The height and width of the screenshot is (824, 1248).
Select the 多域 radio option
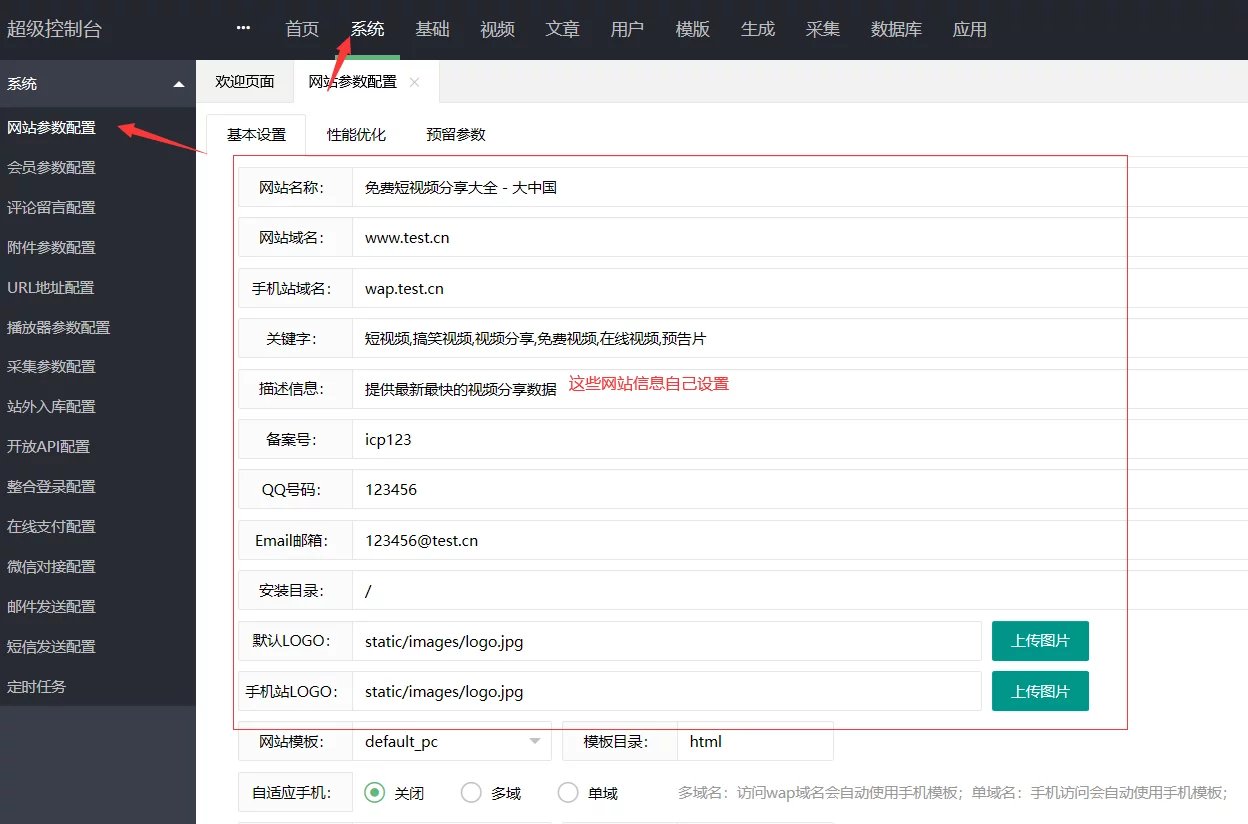coord(471,793)
